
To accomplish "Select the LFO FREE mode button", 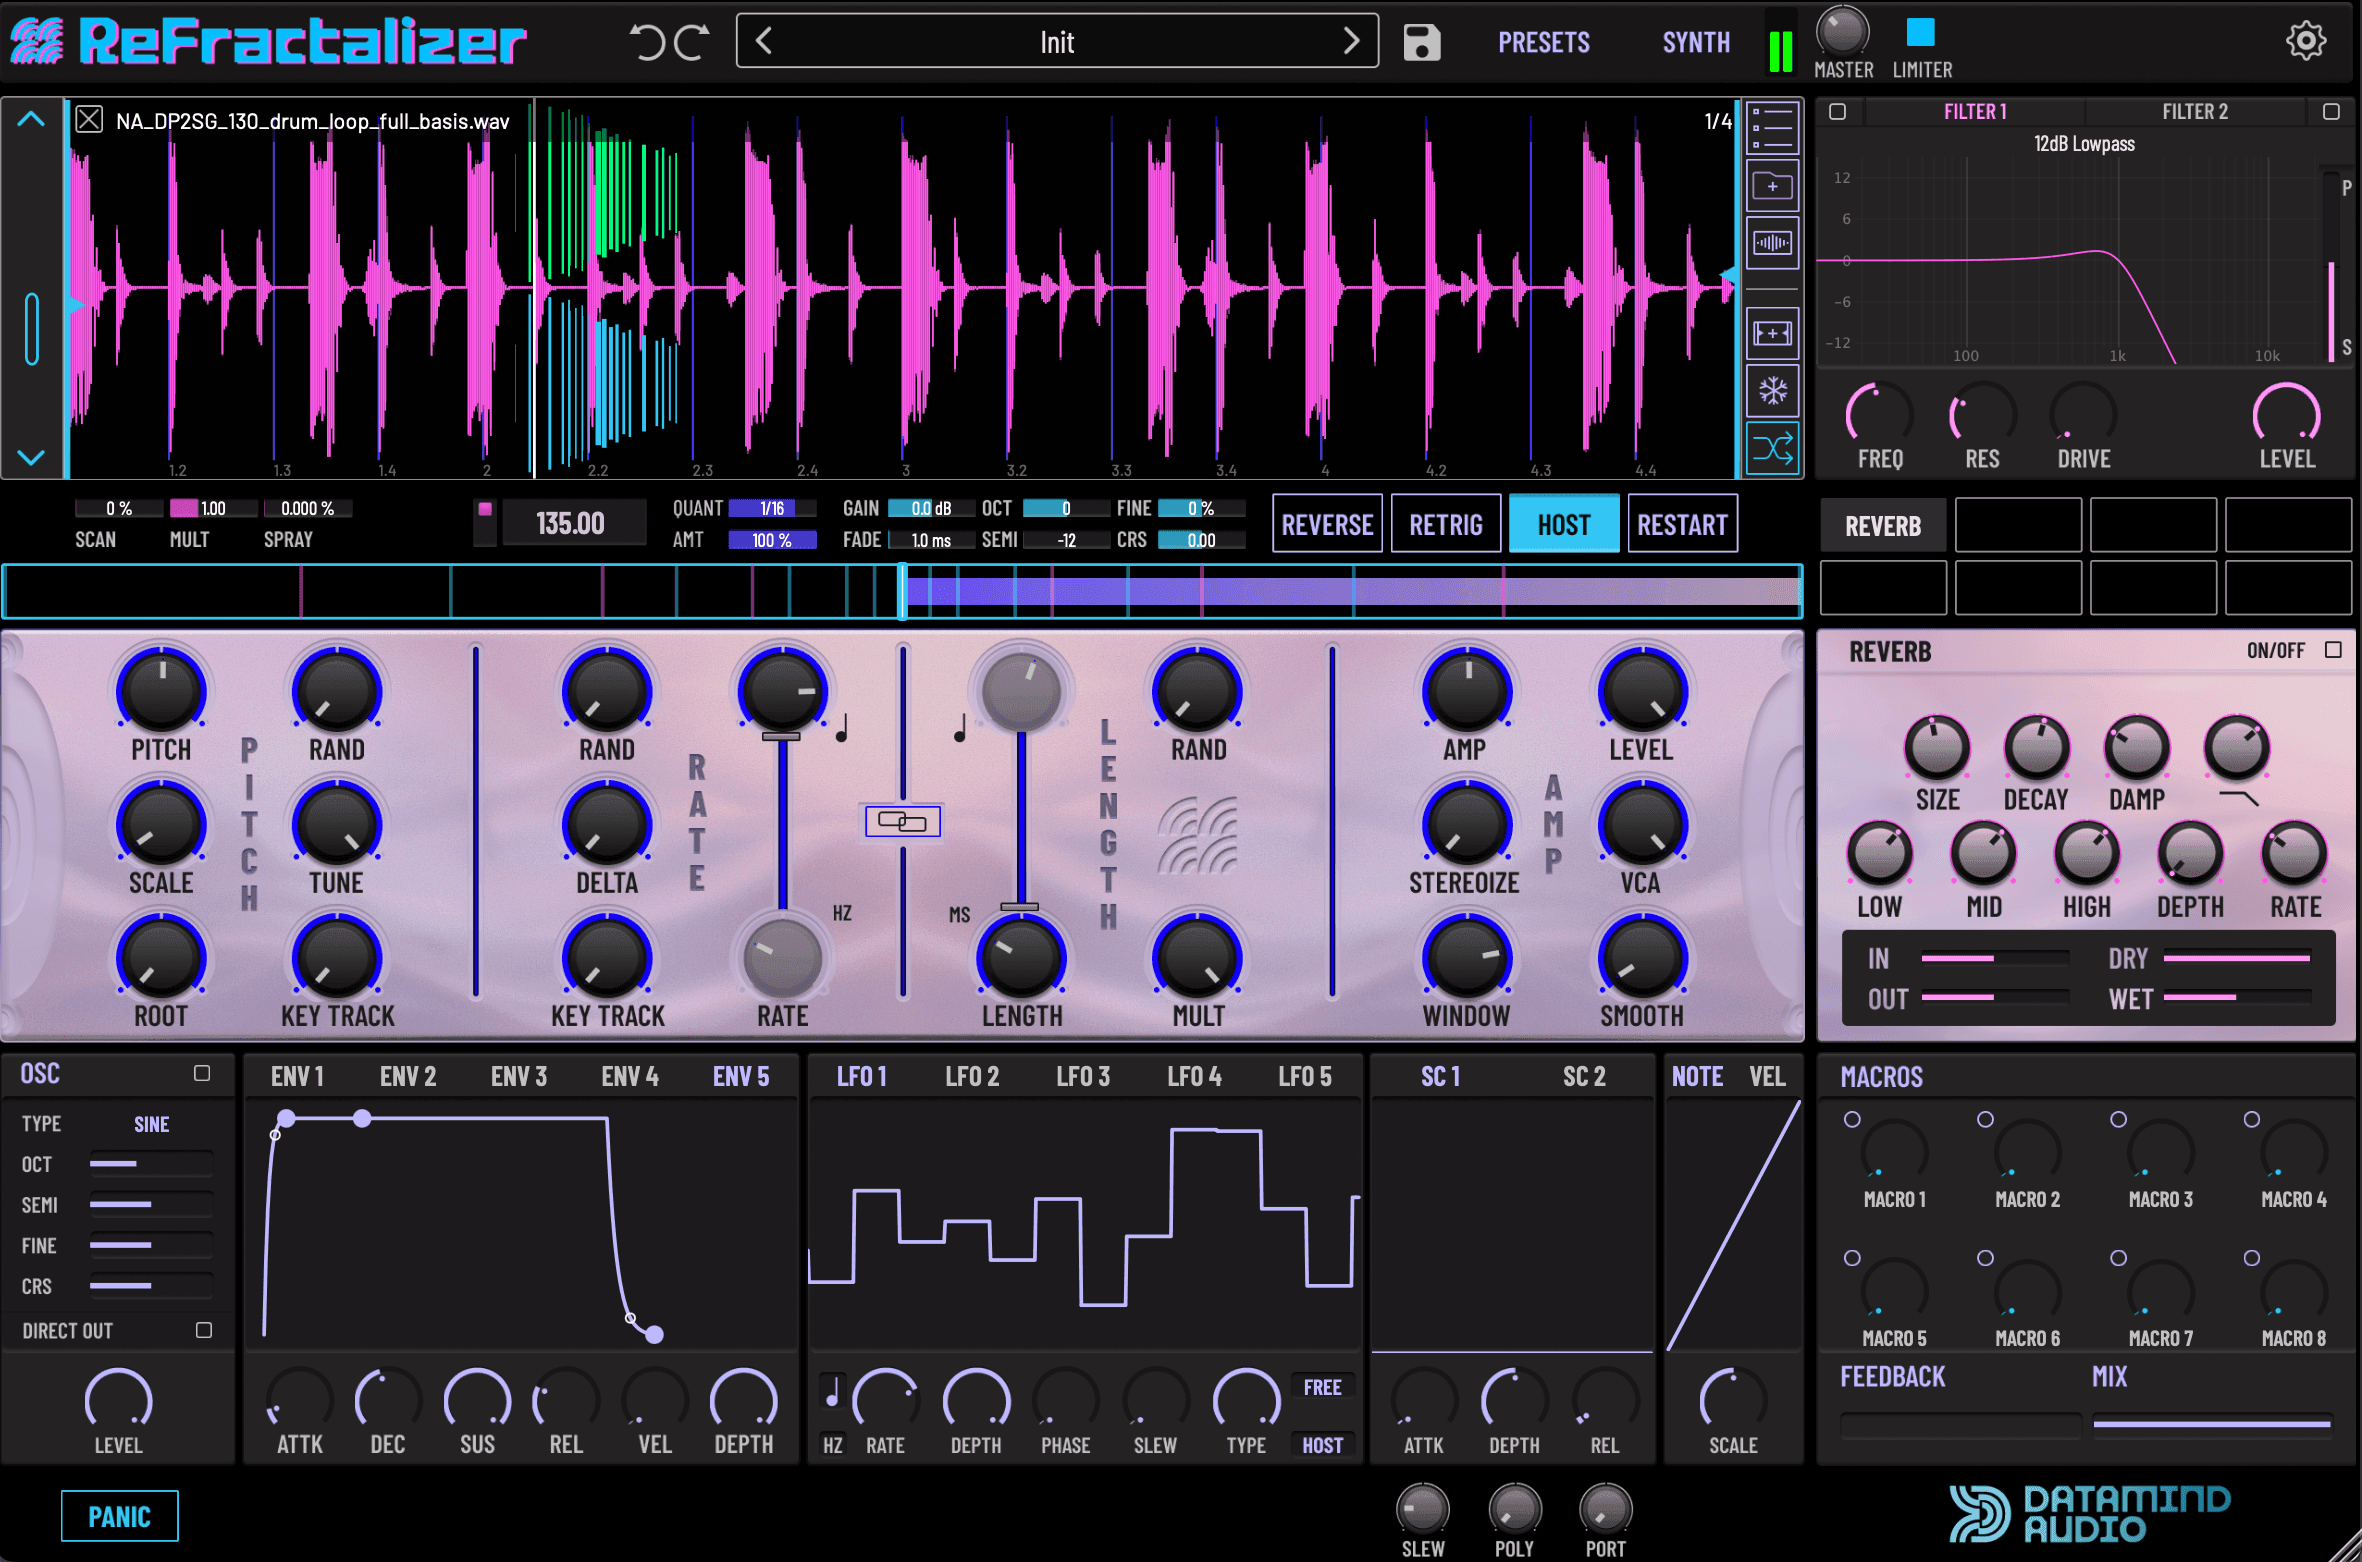I will pyautogui.click(x=1322, y=1387).
